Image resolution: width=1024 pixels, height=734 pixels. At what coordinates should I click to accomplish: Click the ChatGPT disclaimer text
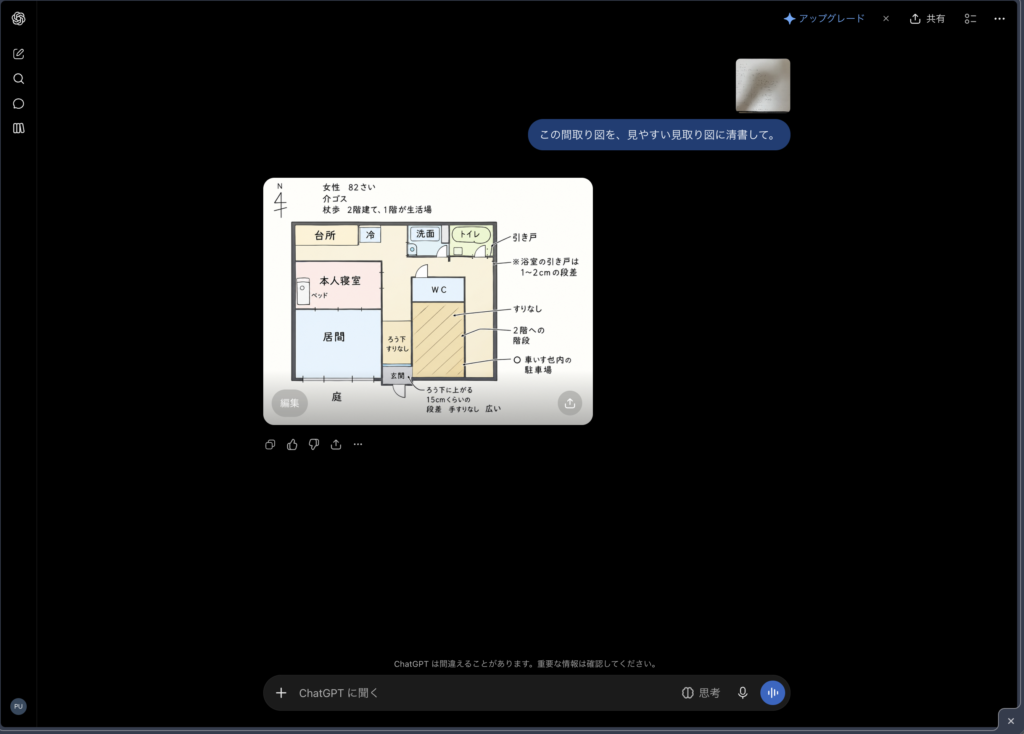pos(526,663)
